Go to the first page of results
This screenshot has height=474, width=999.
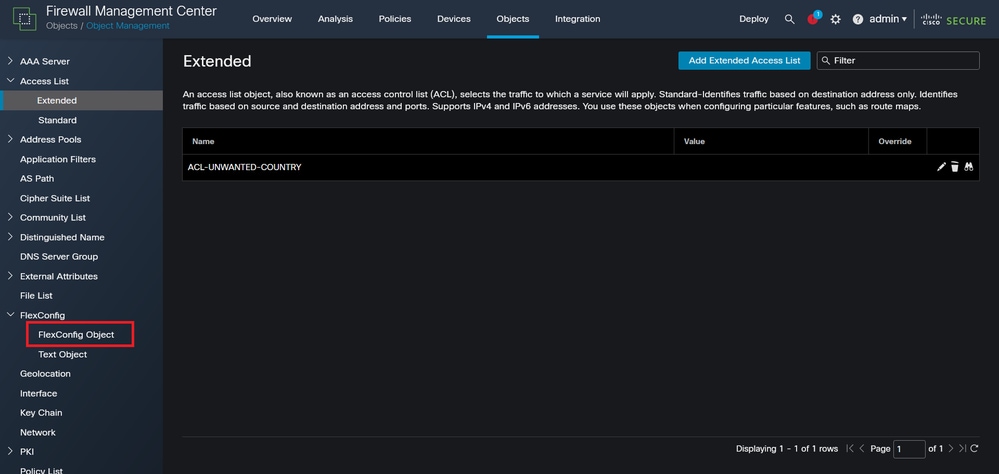click(850, 449)
